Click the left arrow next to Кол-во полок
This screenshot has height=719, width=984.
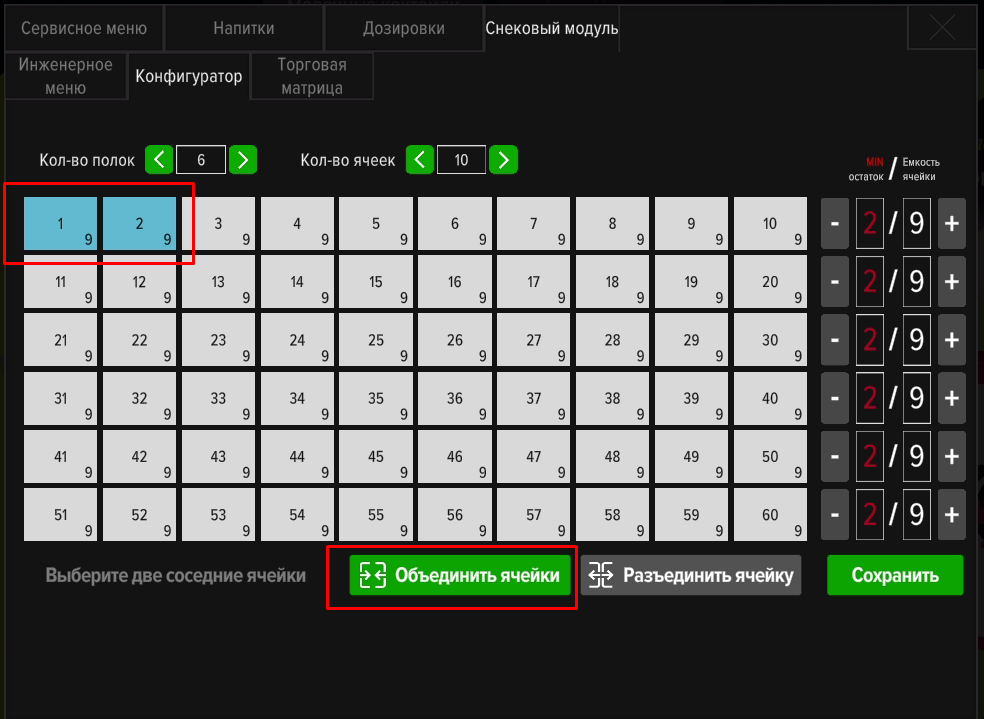[x=159, y=159]
